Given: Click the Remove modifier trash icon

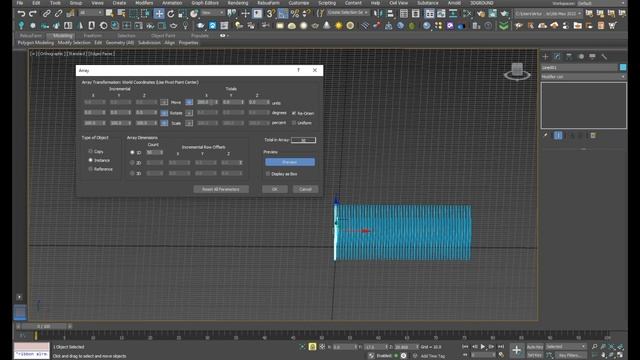Looking at the screenshot, I should [x=593, y=135].
